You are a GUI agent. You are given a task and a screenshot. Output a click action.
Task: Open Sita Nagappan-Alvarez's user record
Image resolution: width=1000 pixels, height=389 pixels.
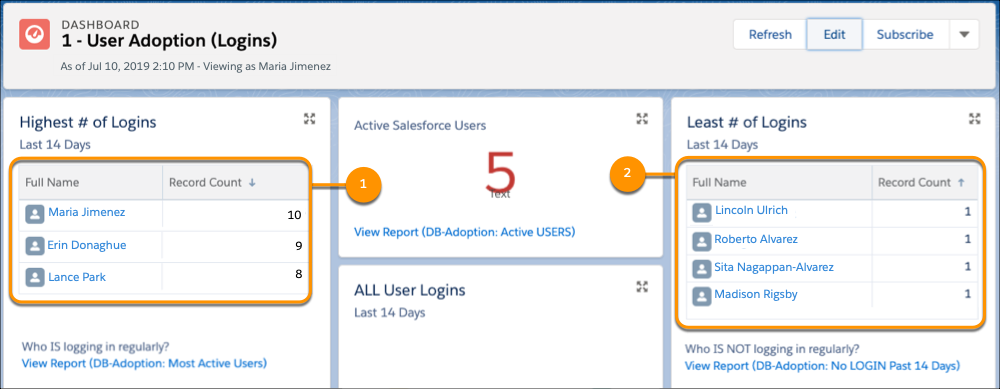pos(774,267)
